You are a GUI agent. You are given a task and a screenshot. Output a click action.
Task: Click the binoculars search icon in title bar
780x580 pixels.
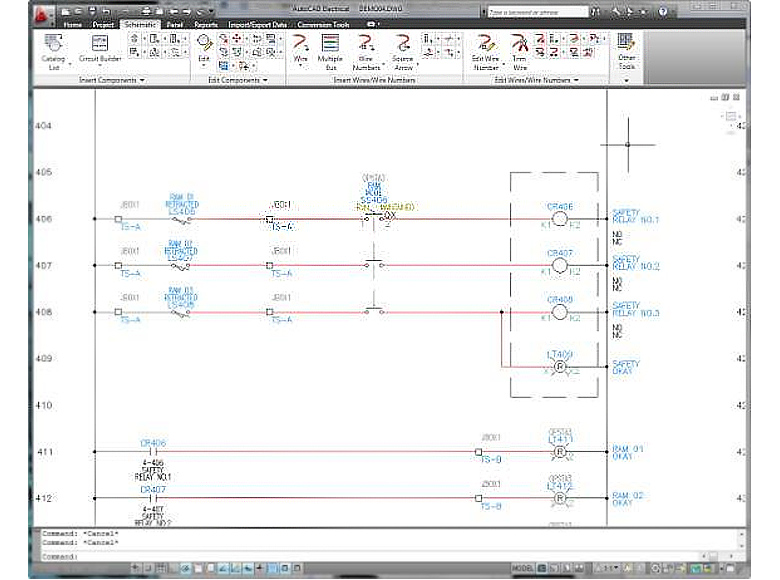595,11
